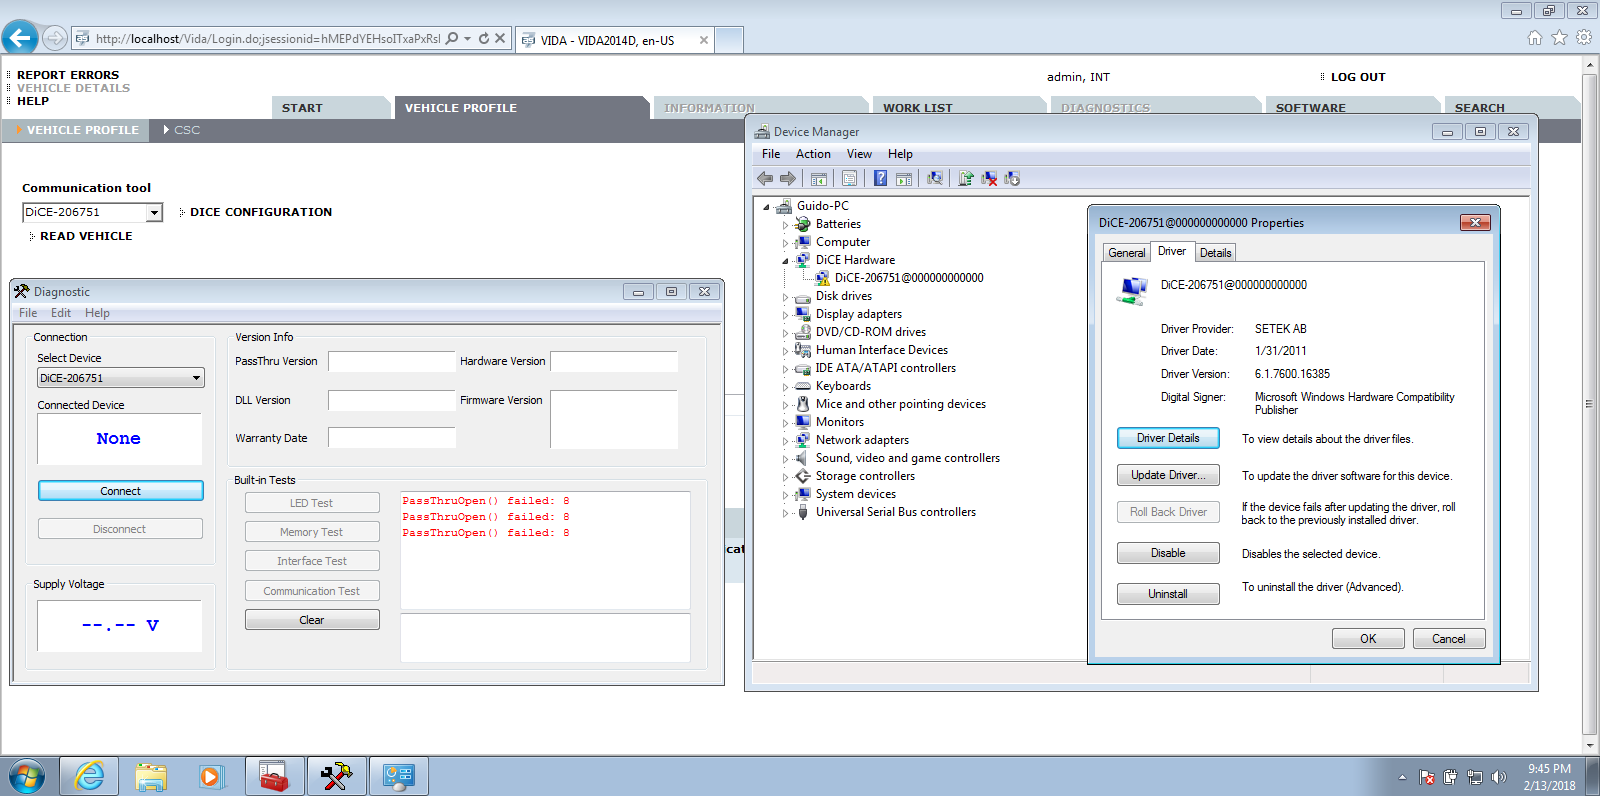Switch to General tab in Properties dialog
Viewport: 1600px width, 796px height.
1126,253
